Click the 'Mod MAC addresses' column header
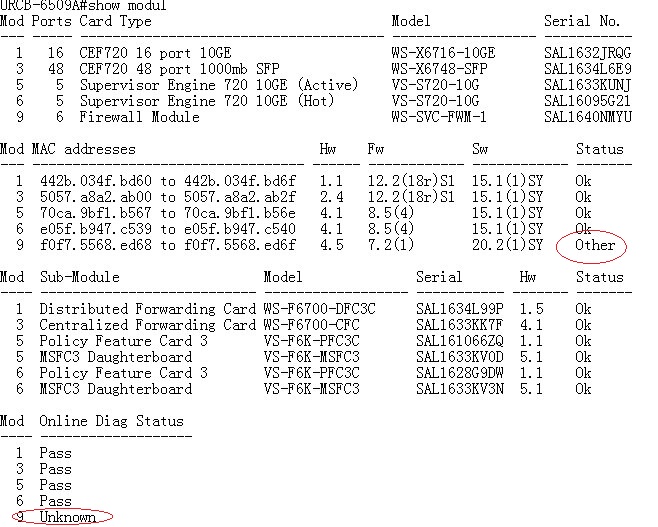This screenshot has height=527, width=658. click(x=68, y=149)
